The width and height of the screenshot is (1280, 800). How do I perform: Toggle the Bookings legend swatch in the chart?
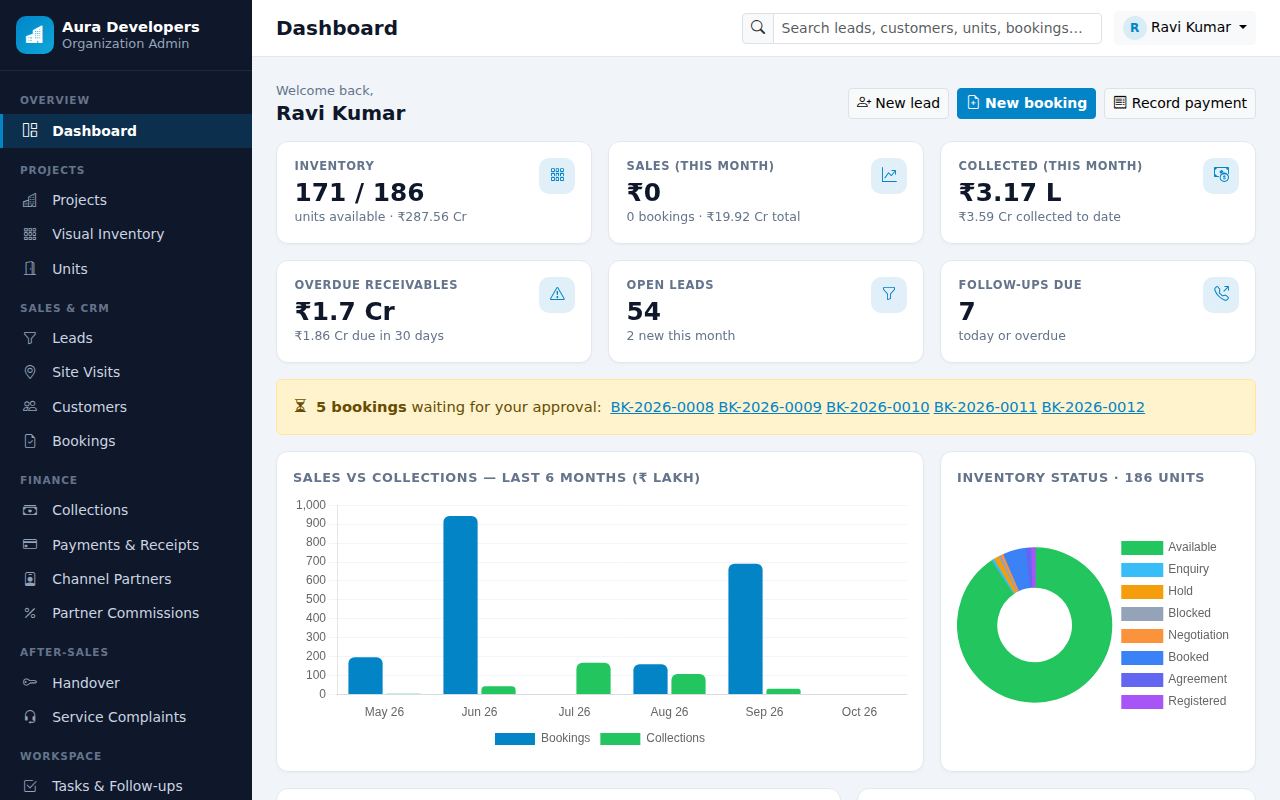(x=515, y=739)
